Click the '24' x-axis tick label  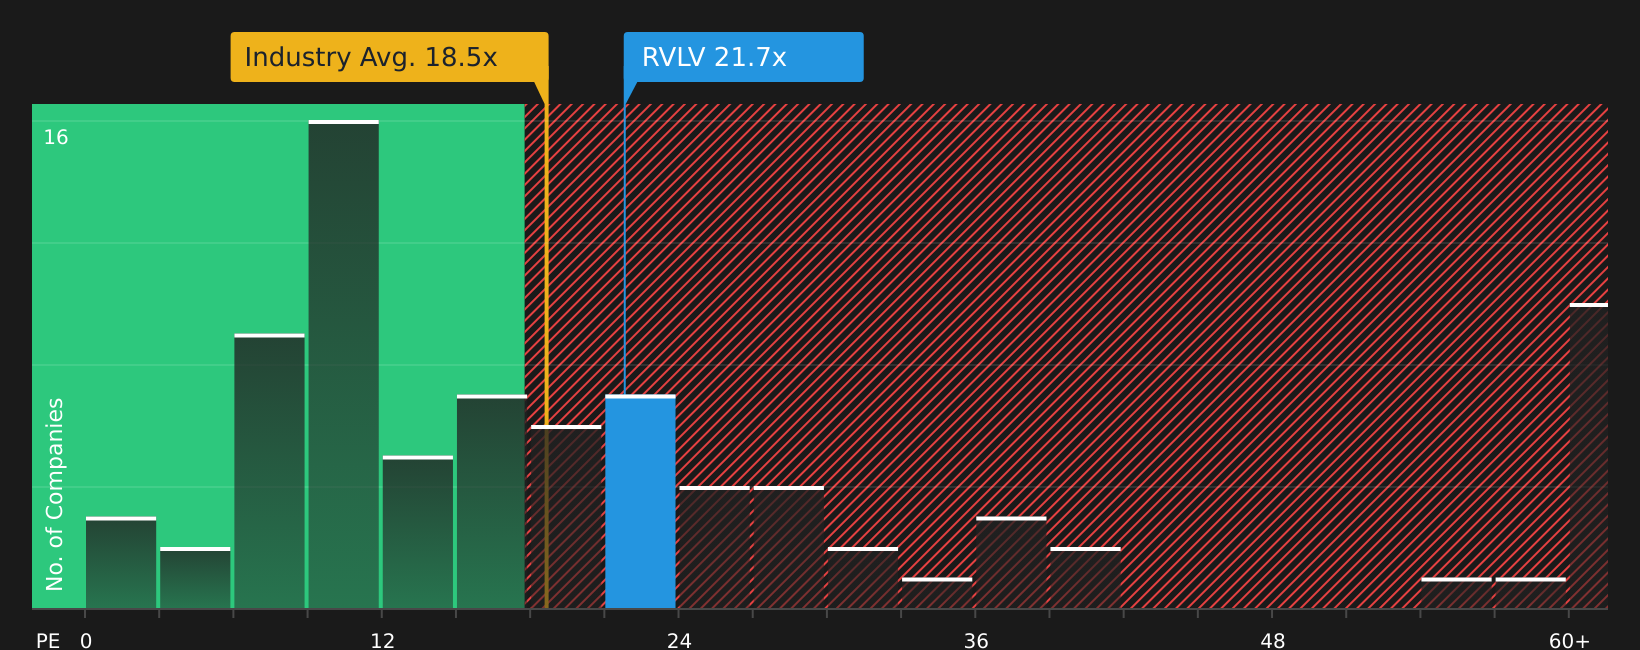[x=679, y=641]
